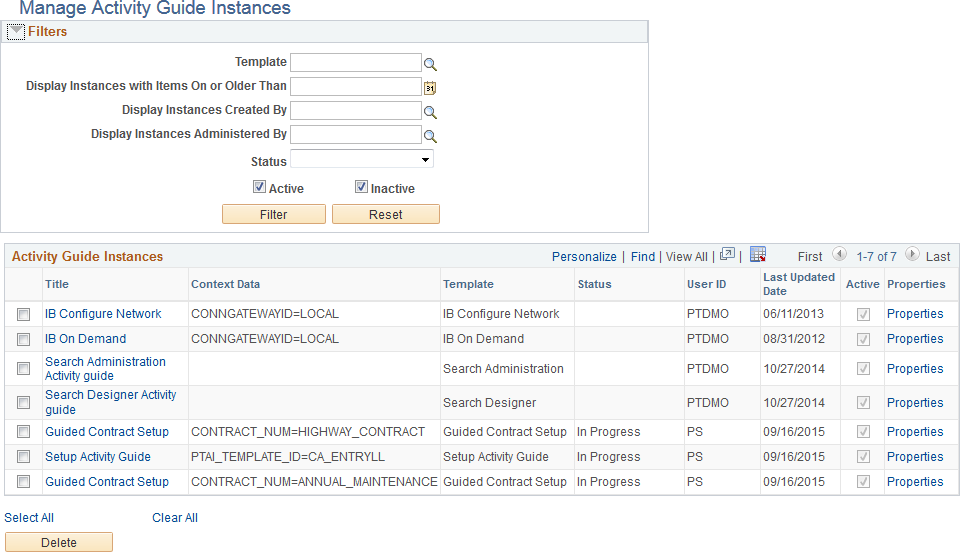The width and height of the screenshot is (960, 552).
Task: Download grid to spreadsheet icon
Action: coord(758,255)
